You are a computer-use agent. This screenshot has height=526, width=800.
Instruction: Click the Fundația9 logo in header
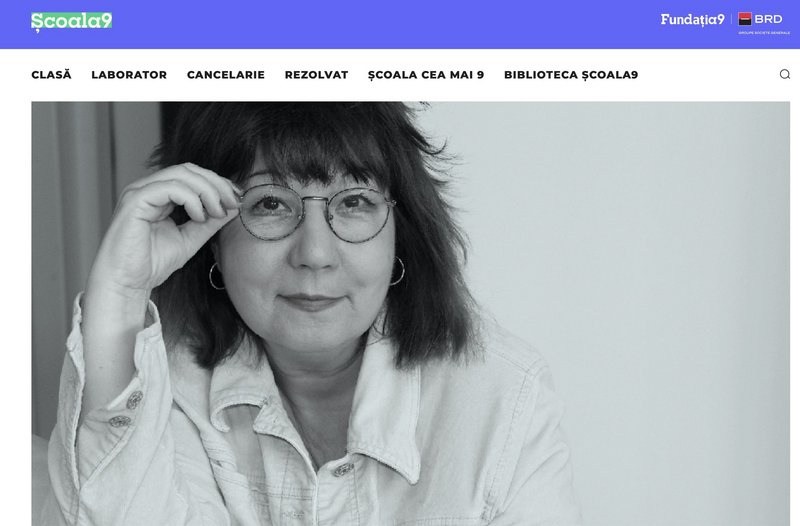tap(692, 20)
